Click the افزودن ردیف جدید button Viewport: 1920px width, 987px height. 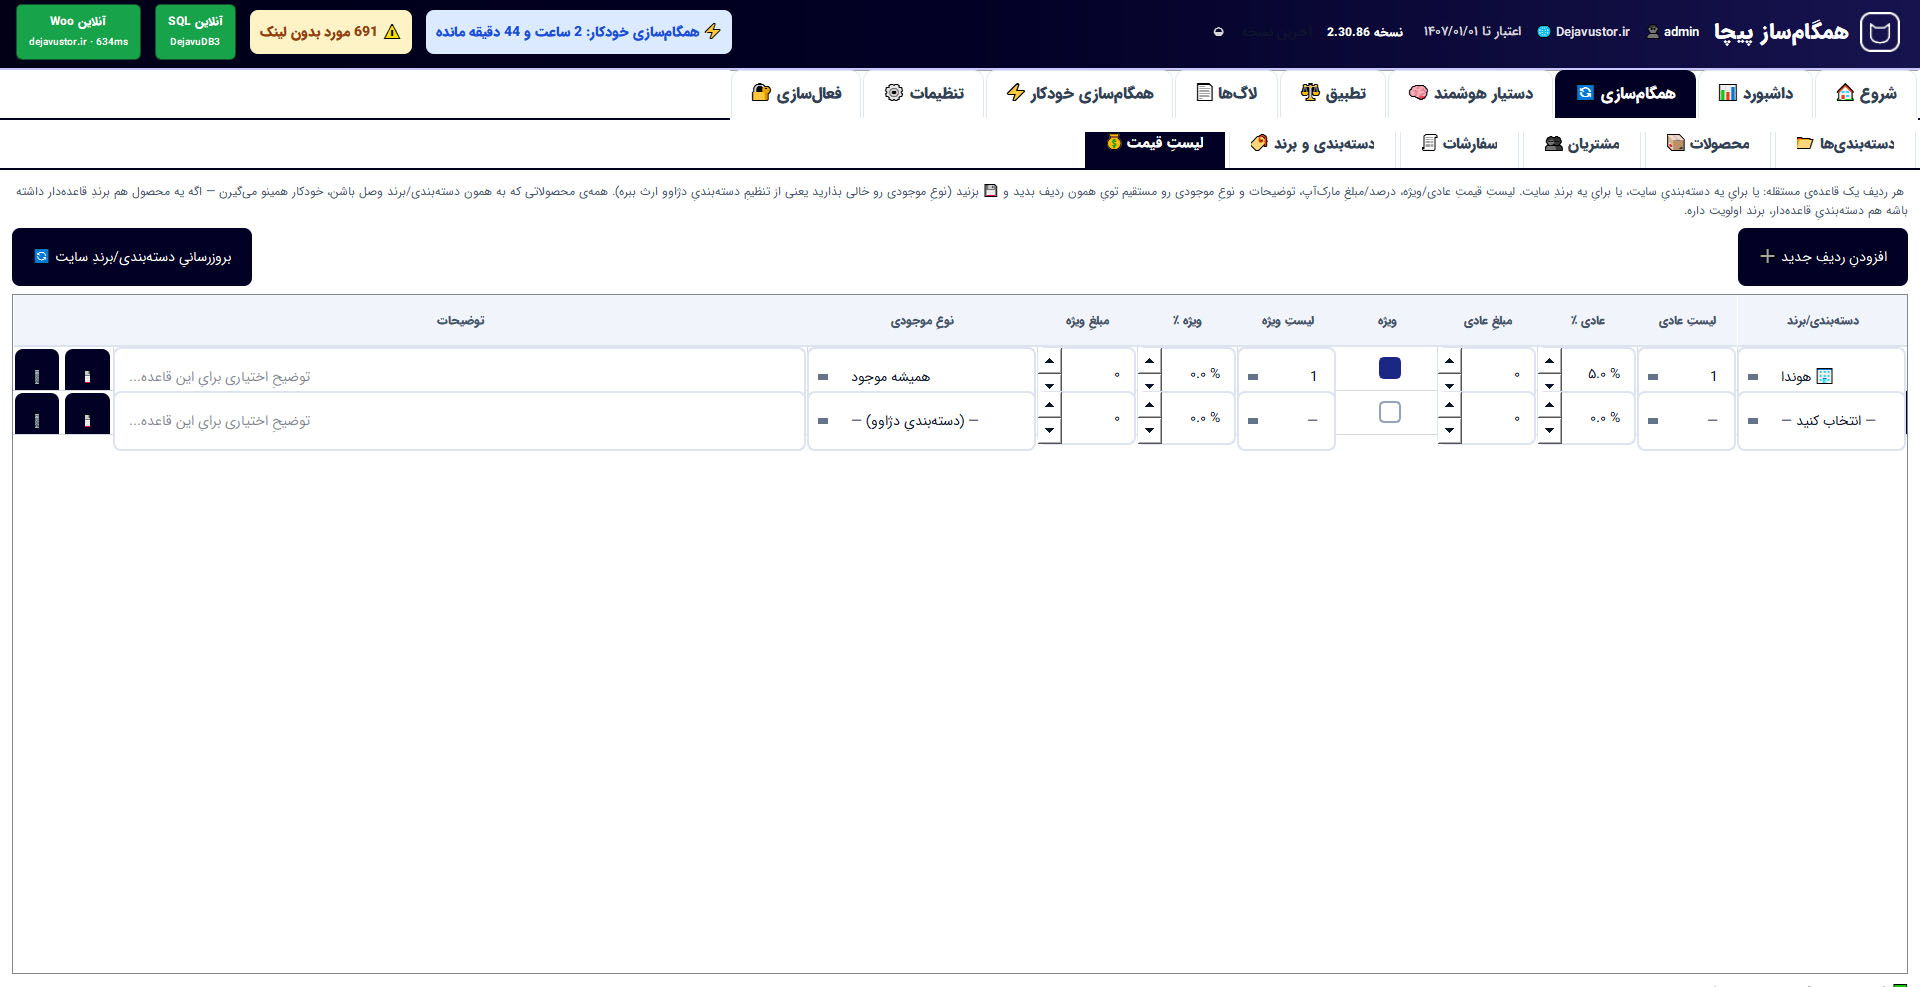coord(1823,257)
